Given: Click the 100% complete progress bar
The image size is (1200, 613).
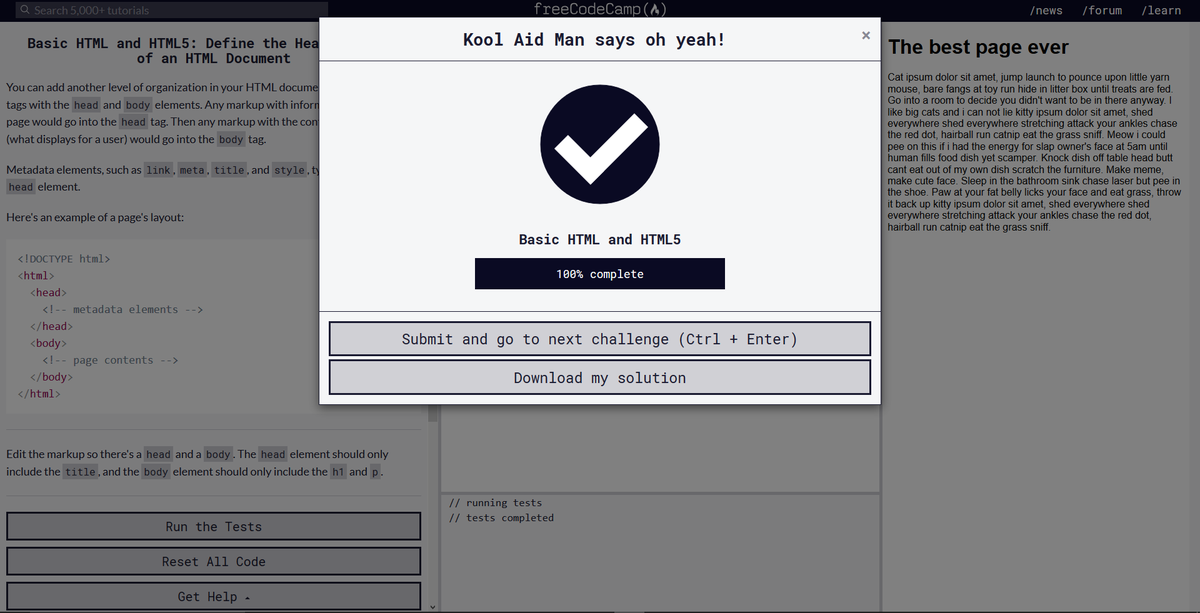Looking at the screenshot, I should click(x=600, y=274).
